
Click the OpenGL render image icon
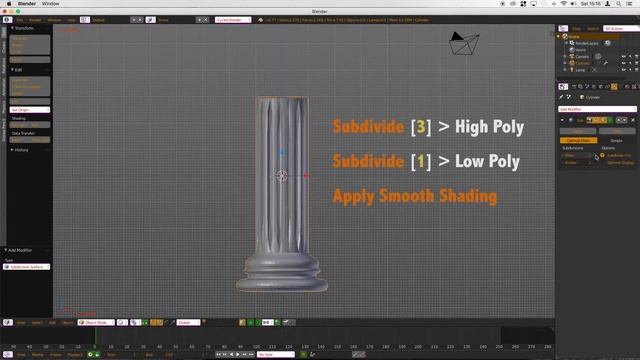[286, 322]
